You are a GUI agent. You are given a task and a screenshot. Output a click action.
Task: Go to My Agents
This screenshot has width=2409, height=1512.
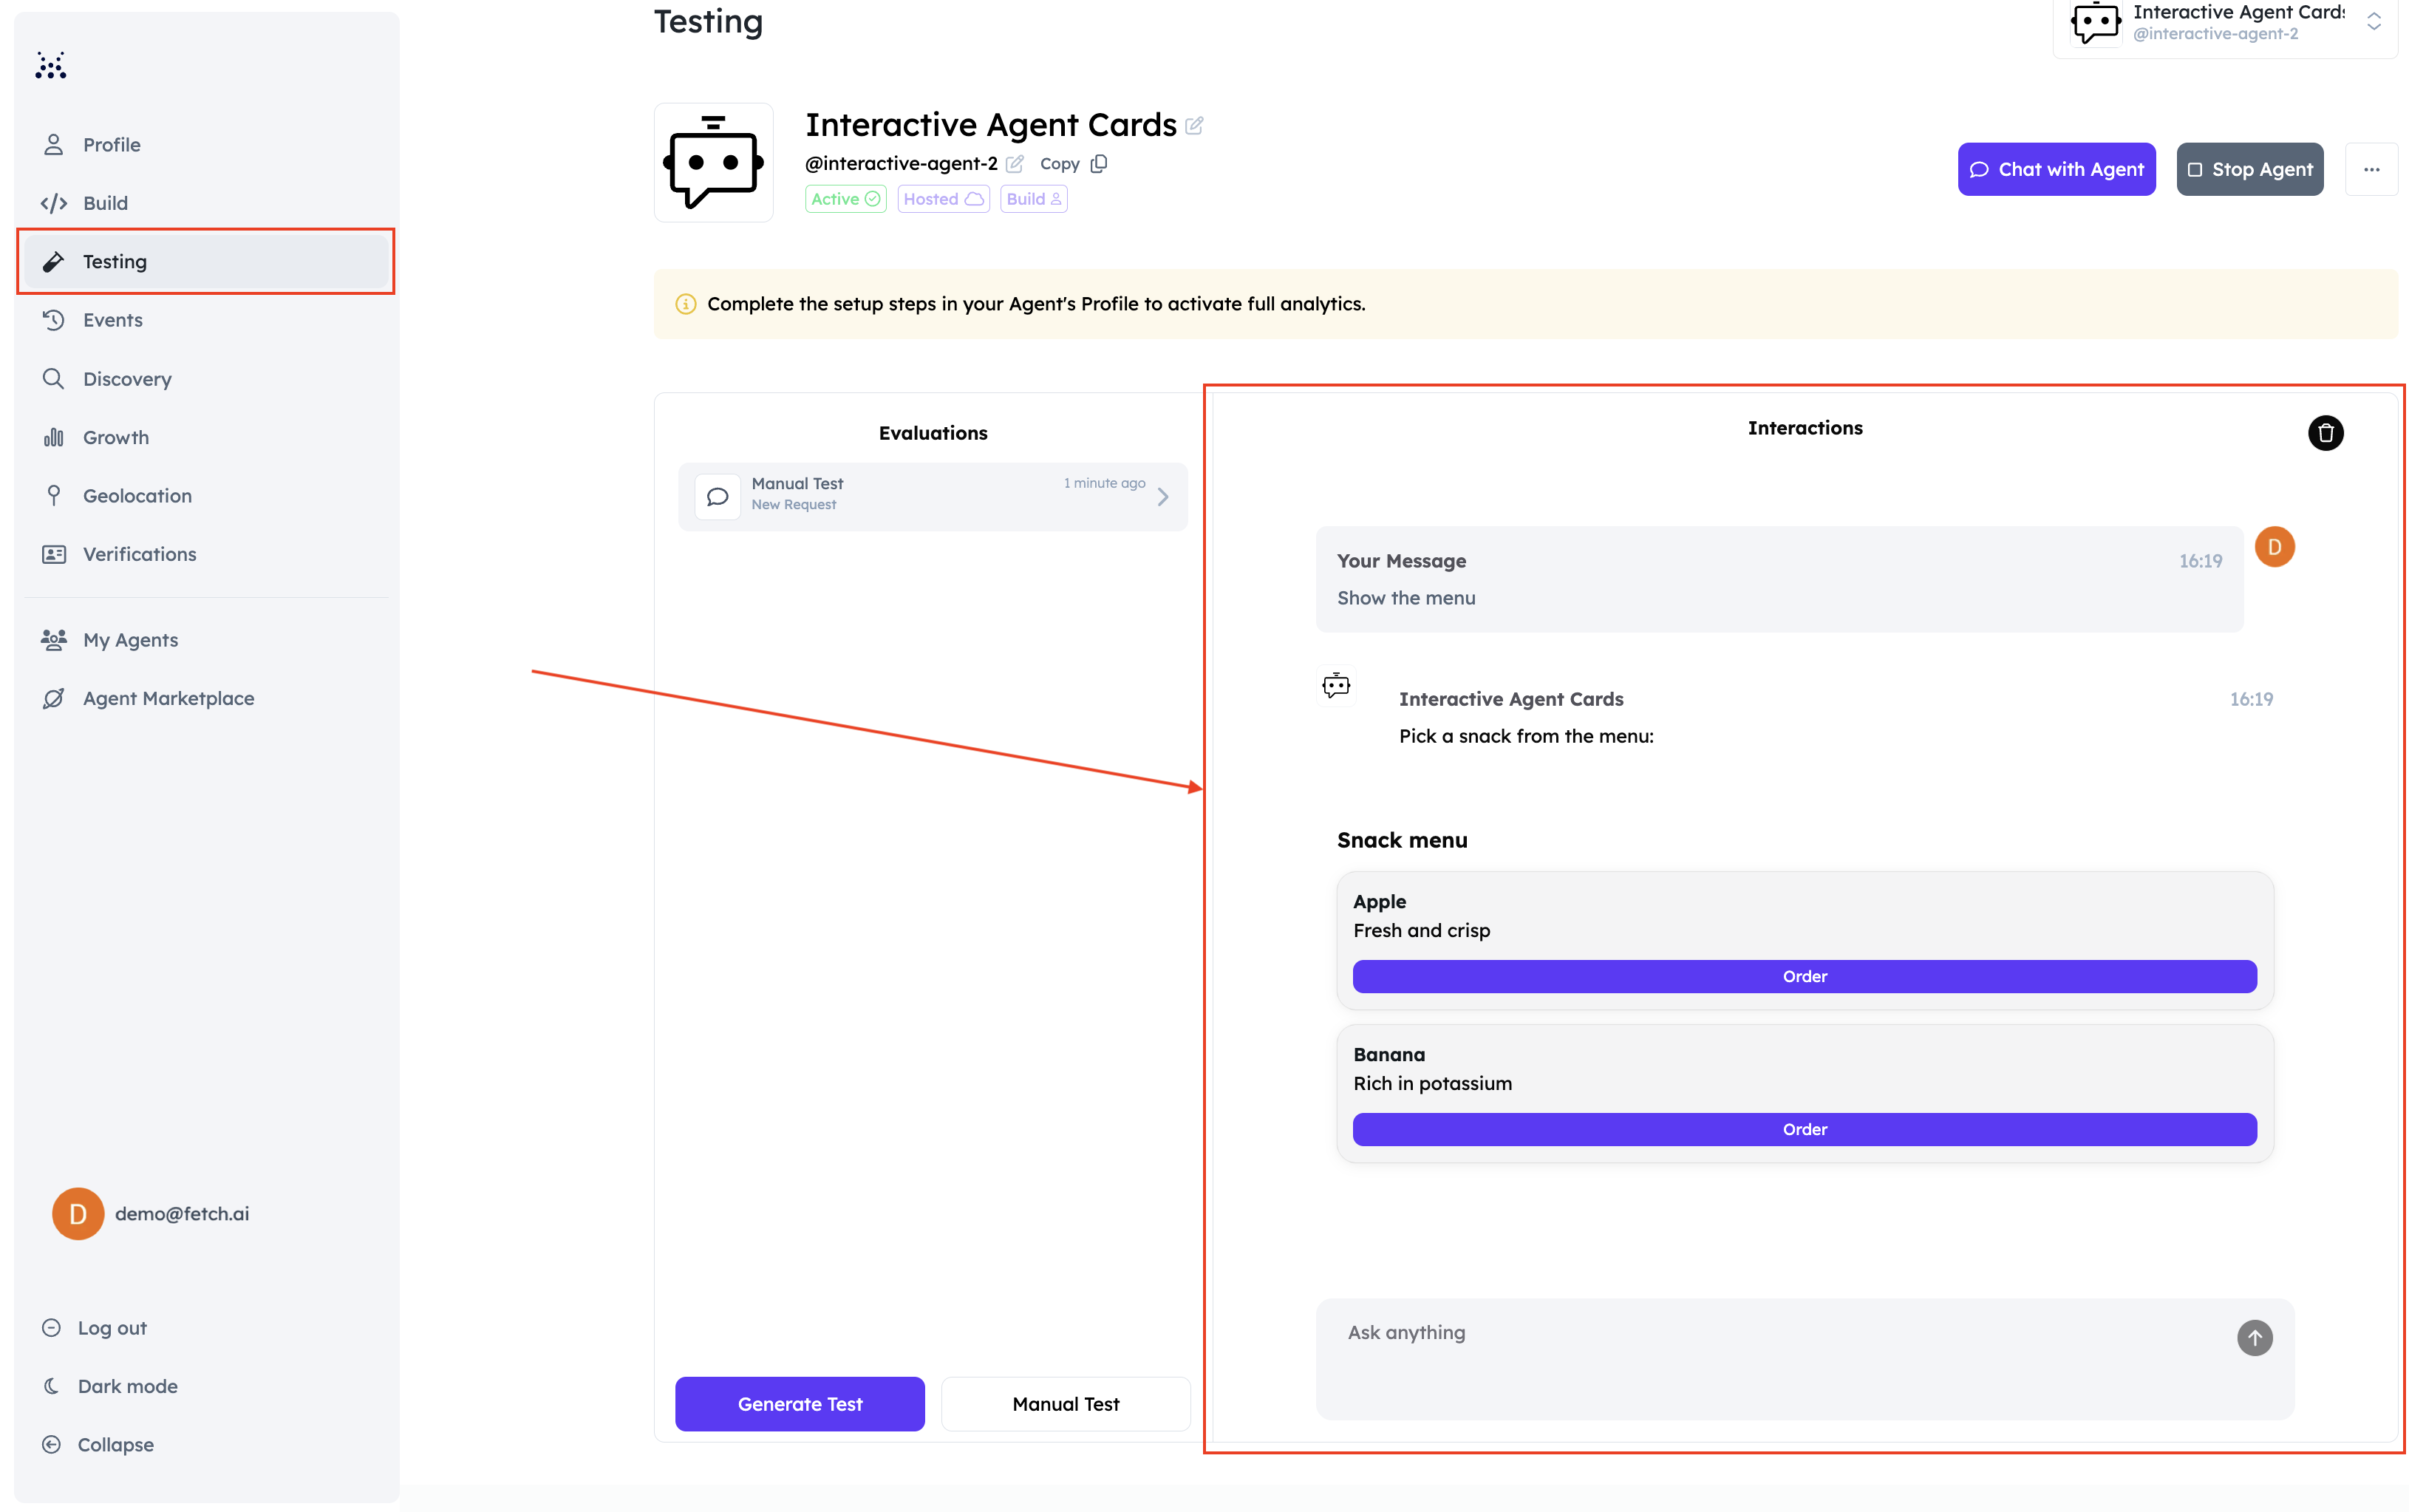coord(205,640)
